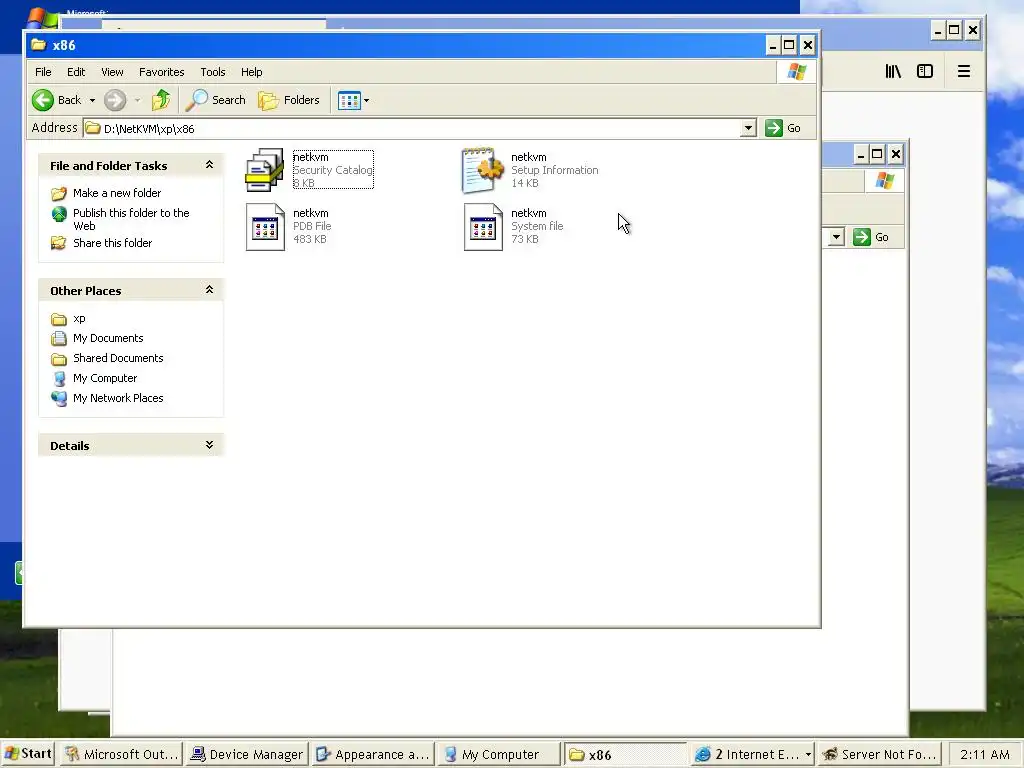Open the File menu
Image resolution: width=1024 pixels, height=768 pixels.
pos(43,72)
